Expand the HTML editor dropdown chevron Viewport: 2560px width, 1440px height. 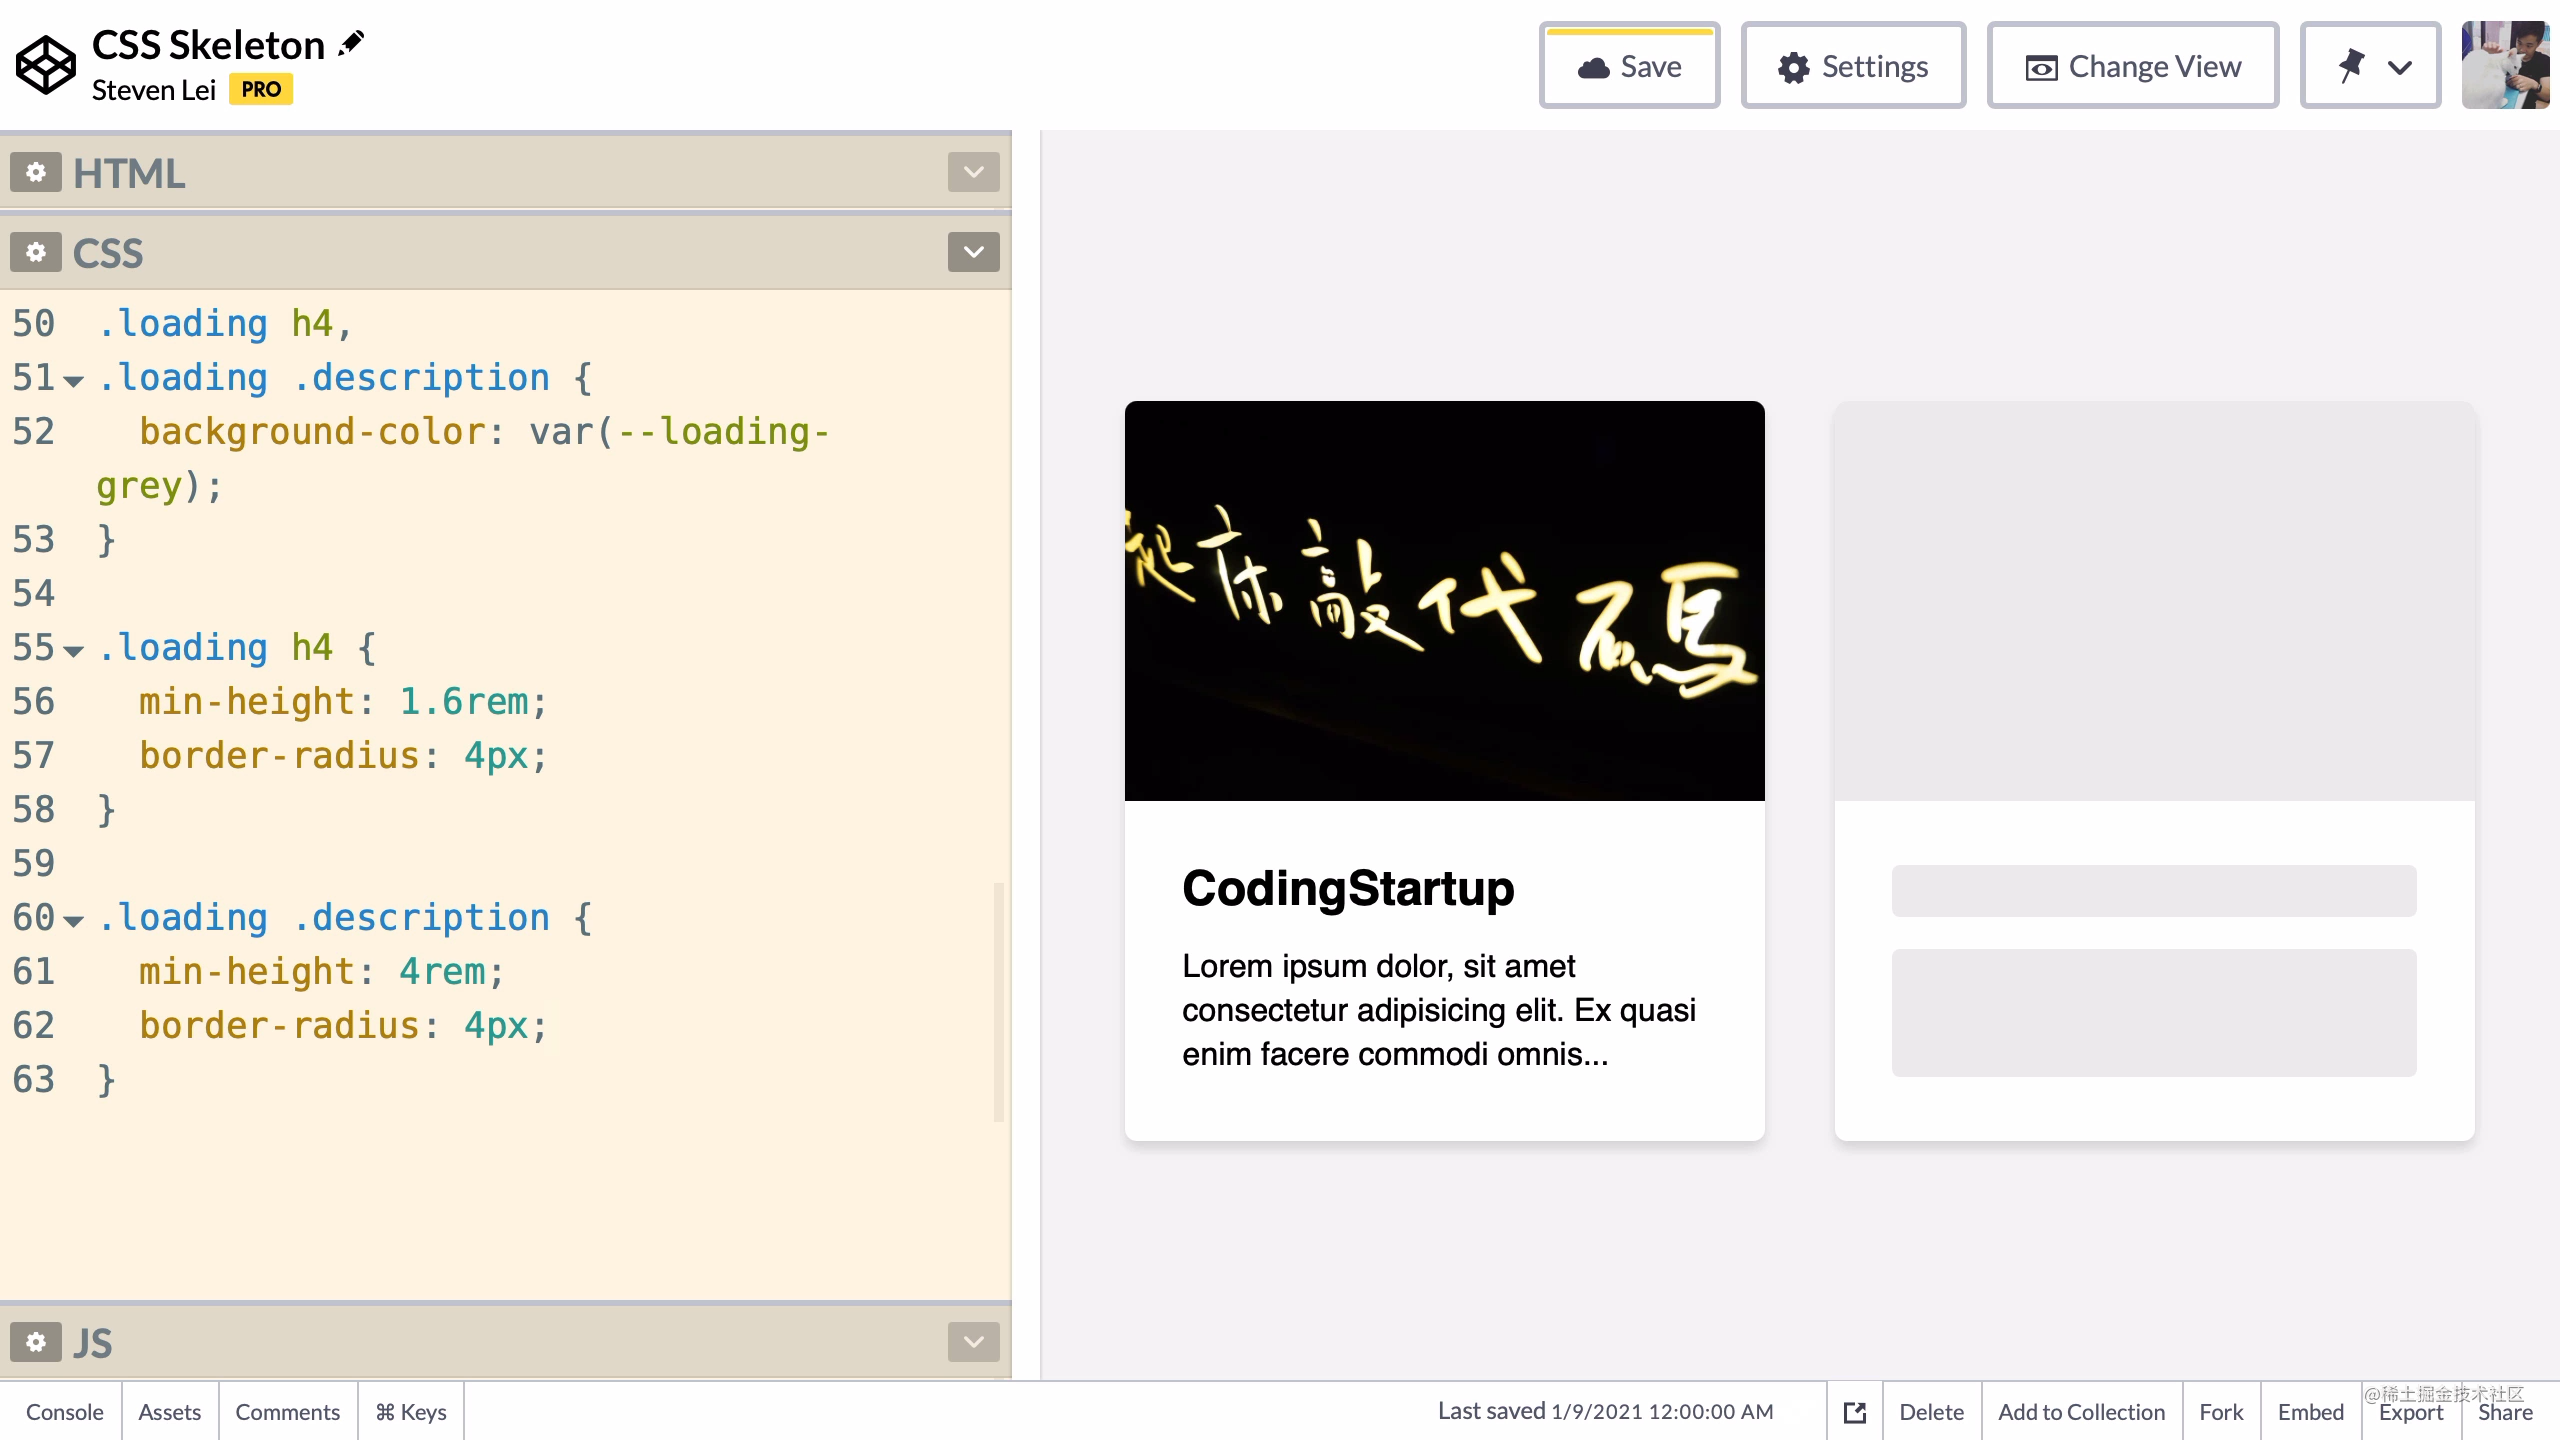click(x=973, y=172)
